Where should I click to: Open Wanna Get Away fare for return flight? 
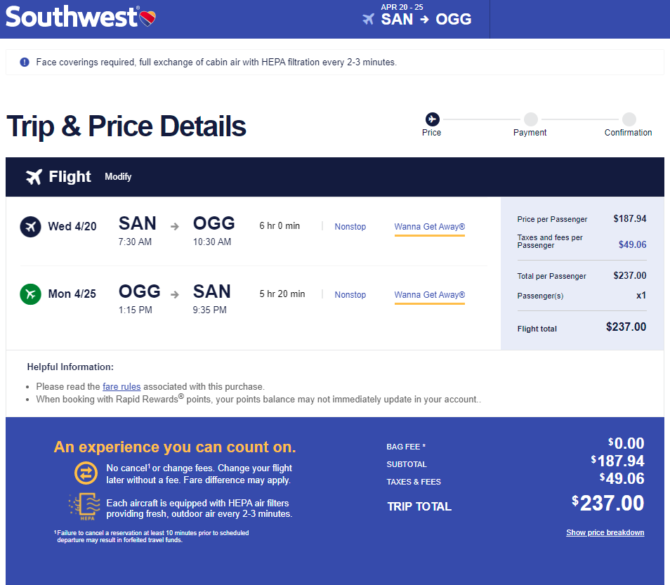point(429,295)
